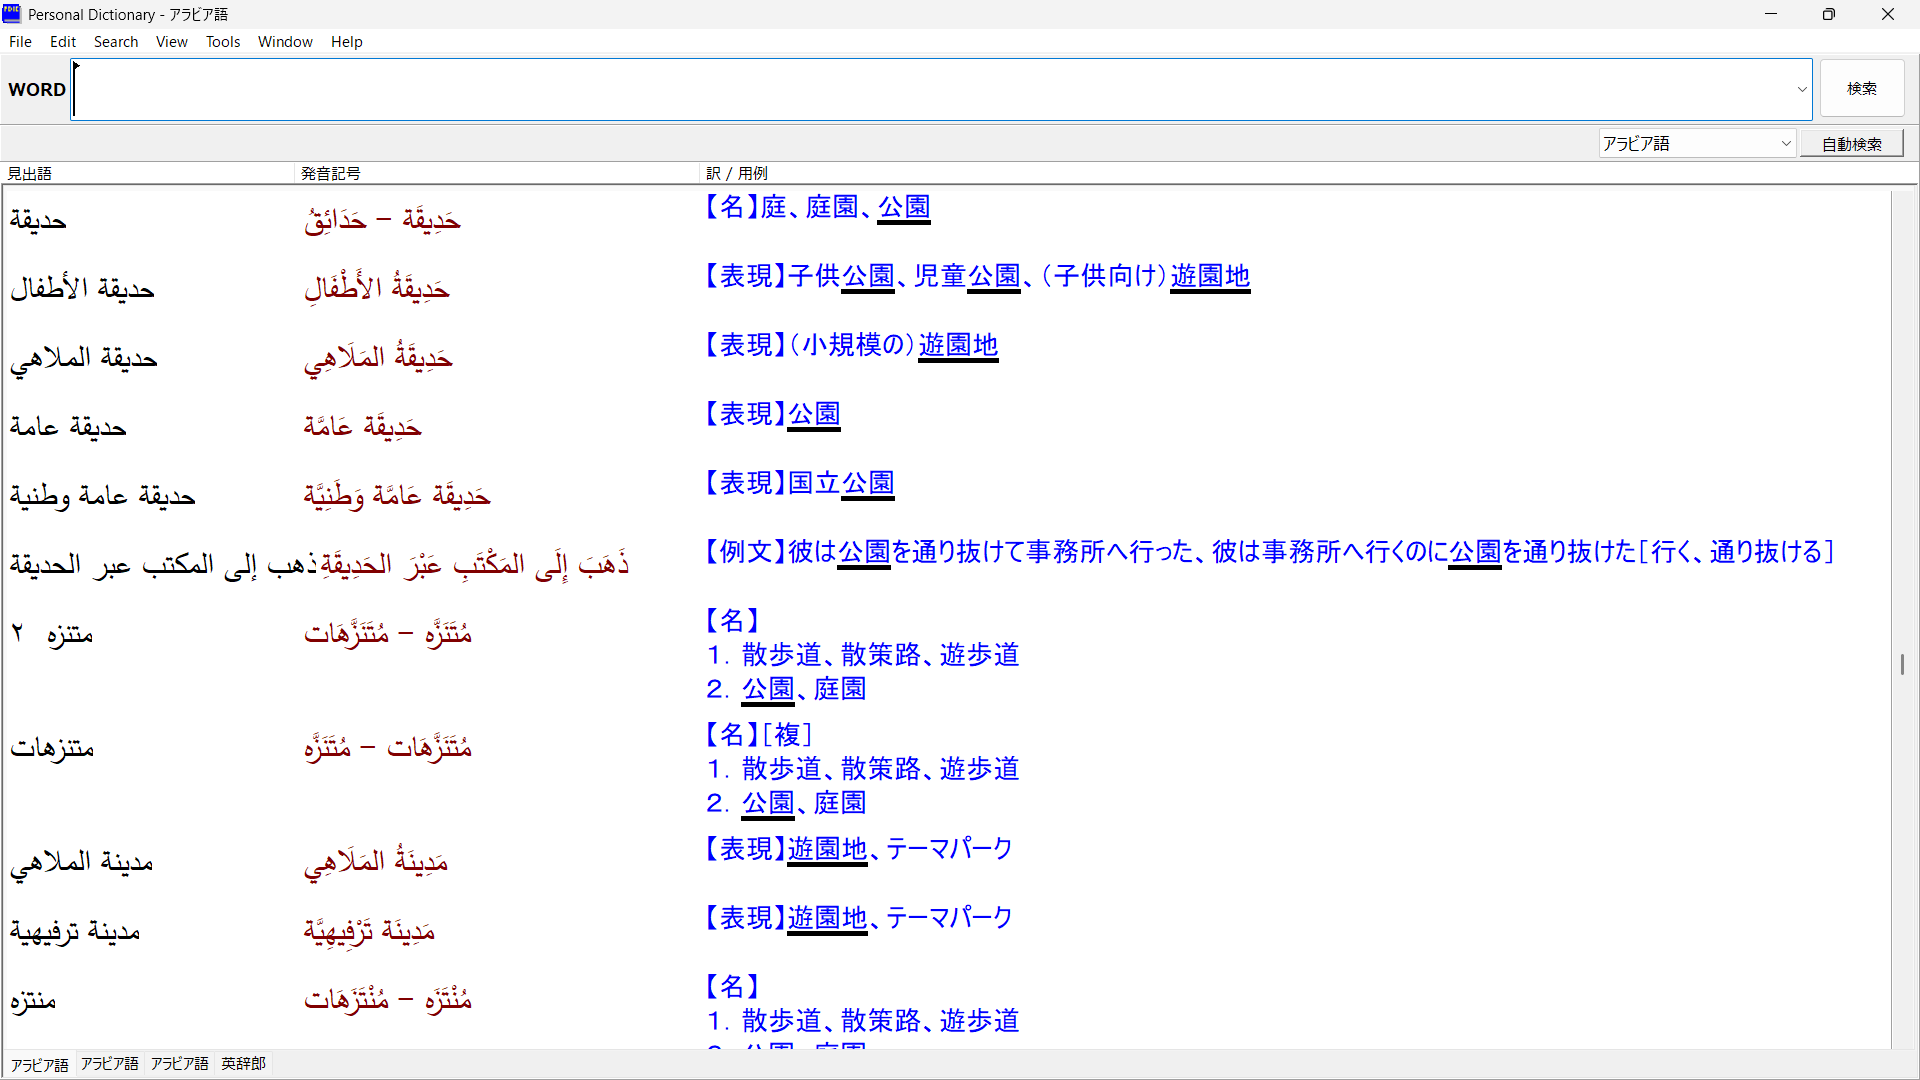Screen dimensions: 1920x1080
Task: Click the Personal Dictionary app icon
Action: click(12, 14)
